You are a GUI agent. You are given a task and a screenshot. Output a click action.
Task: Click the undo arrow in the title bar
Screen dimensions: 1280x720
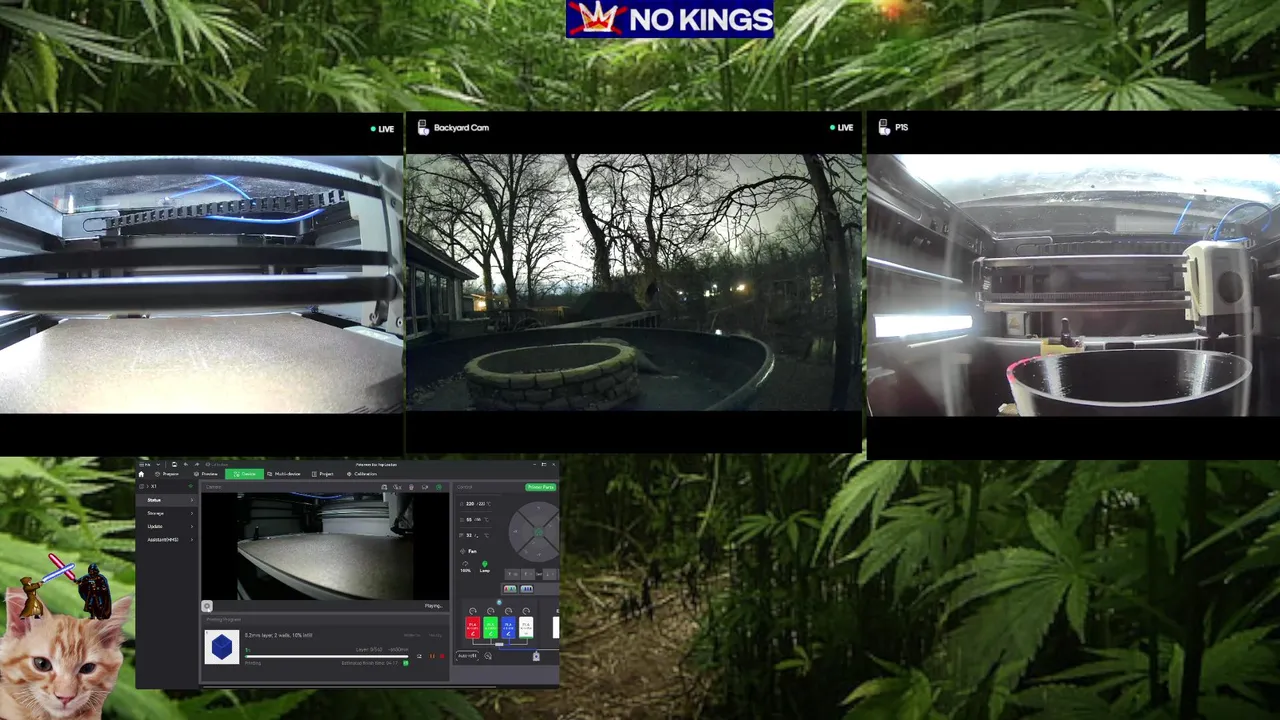click(x=185, y=464)
